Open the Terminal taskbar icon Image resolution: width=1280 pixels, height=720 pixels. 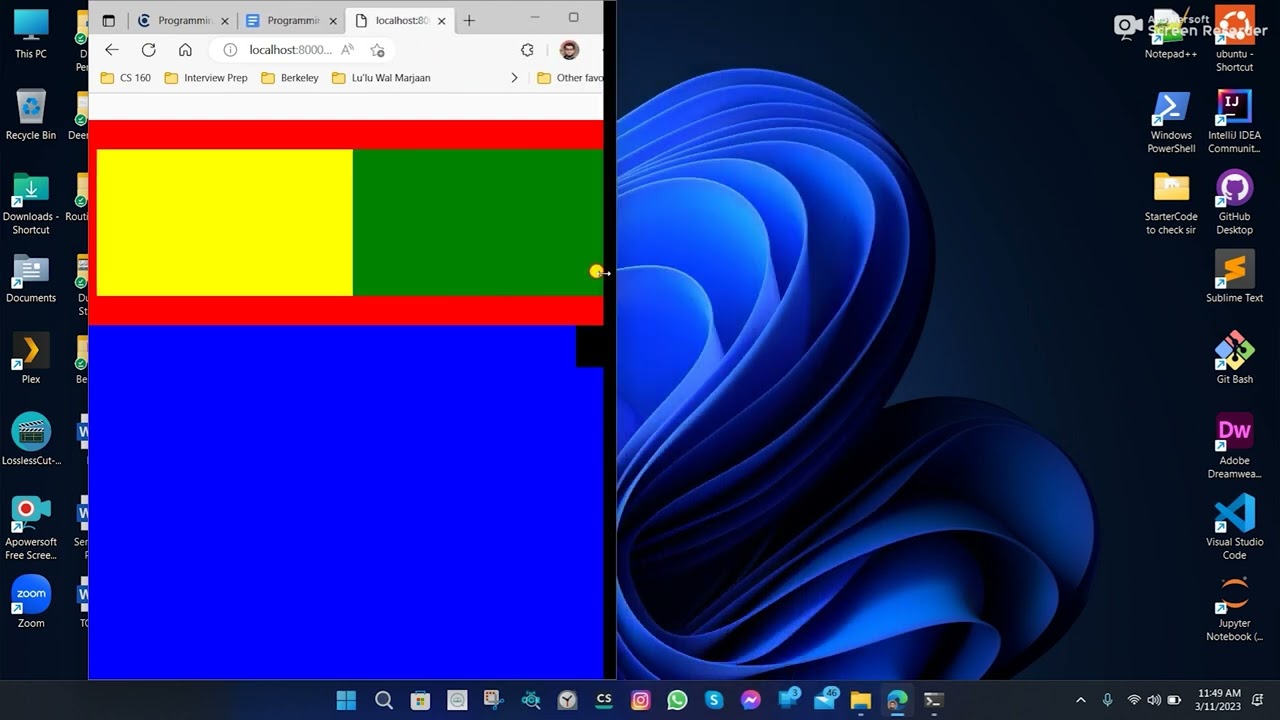(934, 700)
